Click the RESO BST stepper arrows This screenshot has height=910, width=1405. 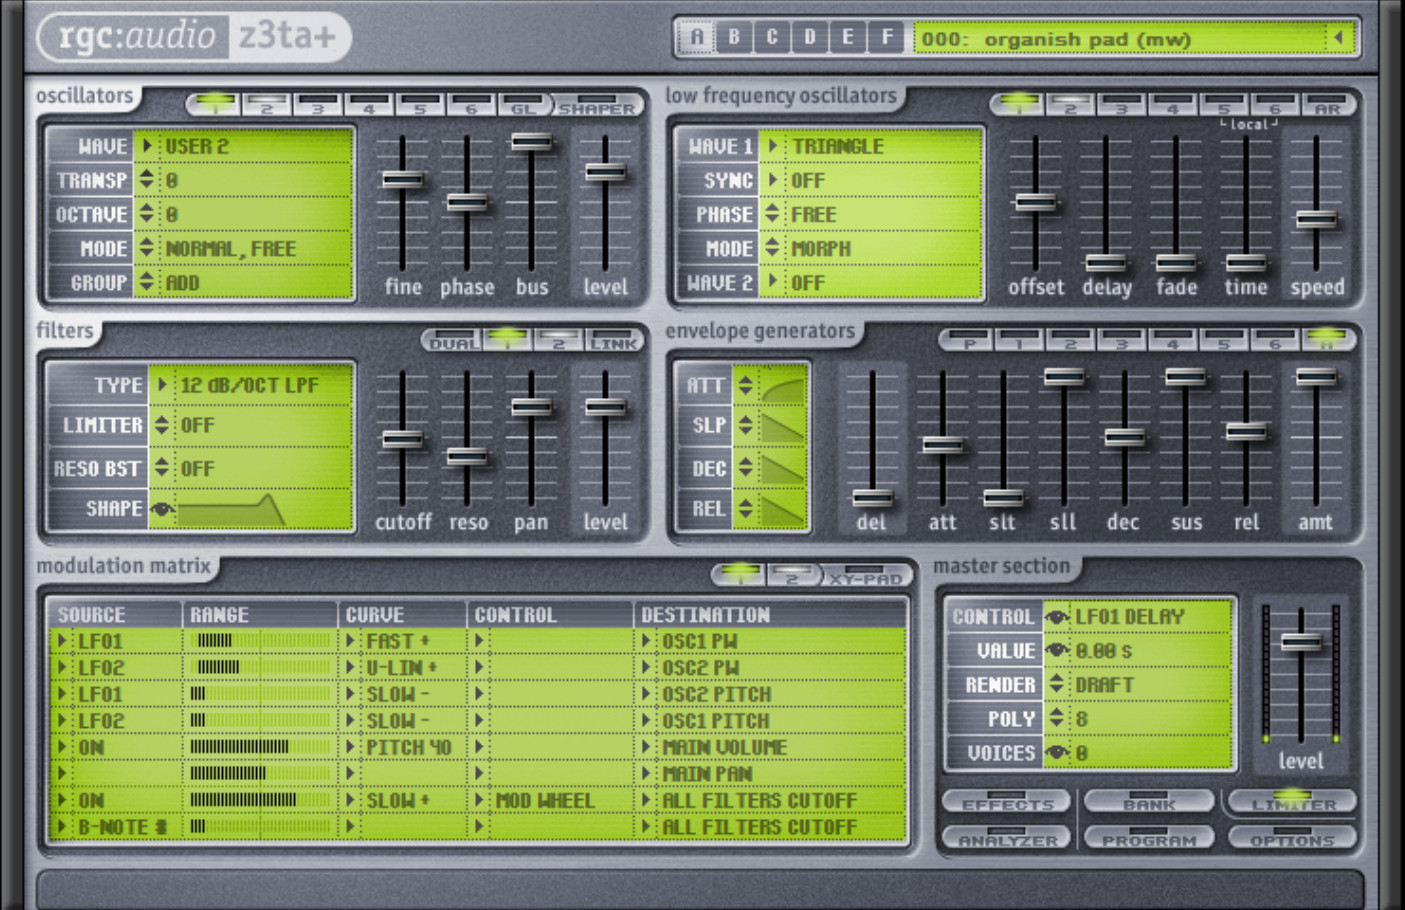pyautogui.click(x=162, y=468)
